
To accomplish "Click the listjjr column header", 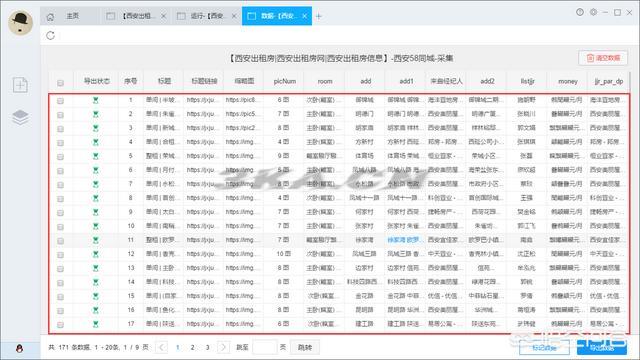I will (x=527, y=81).
